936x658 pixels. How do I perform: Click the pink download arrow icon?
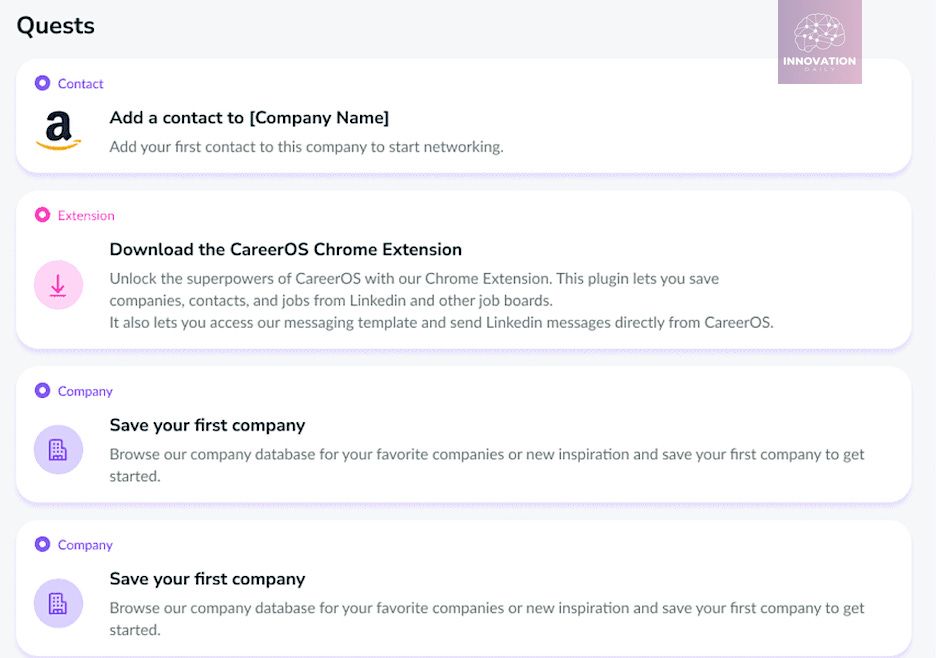(x=58, y=286)
